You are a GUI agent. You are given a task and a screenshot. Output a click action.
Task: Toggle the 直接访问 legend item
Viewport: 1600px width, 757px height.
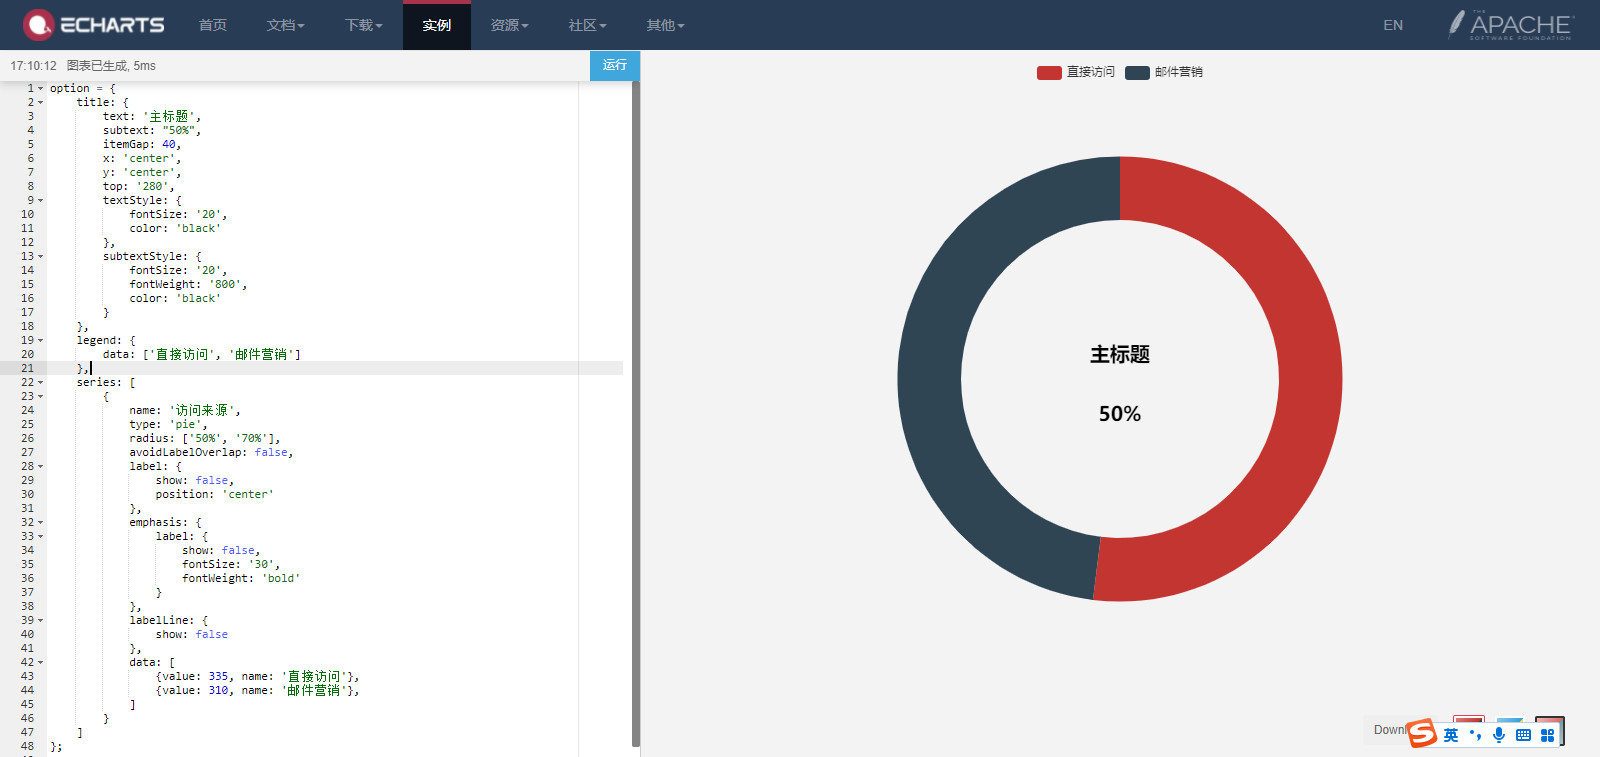click(x=1076, y=72)
